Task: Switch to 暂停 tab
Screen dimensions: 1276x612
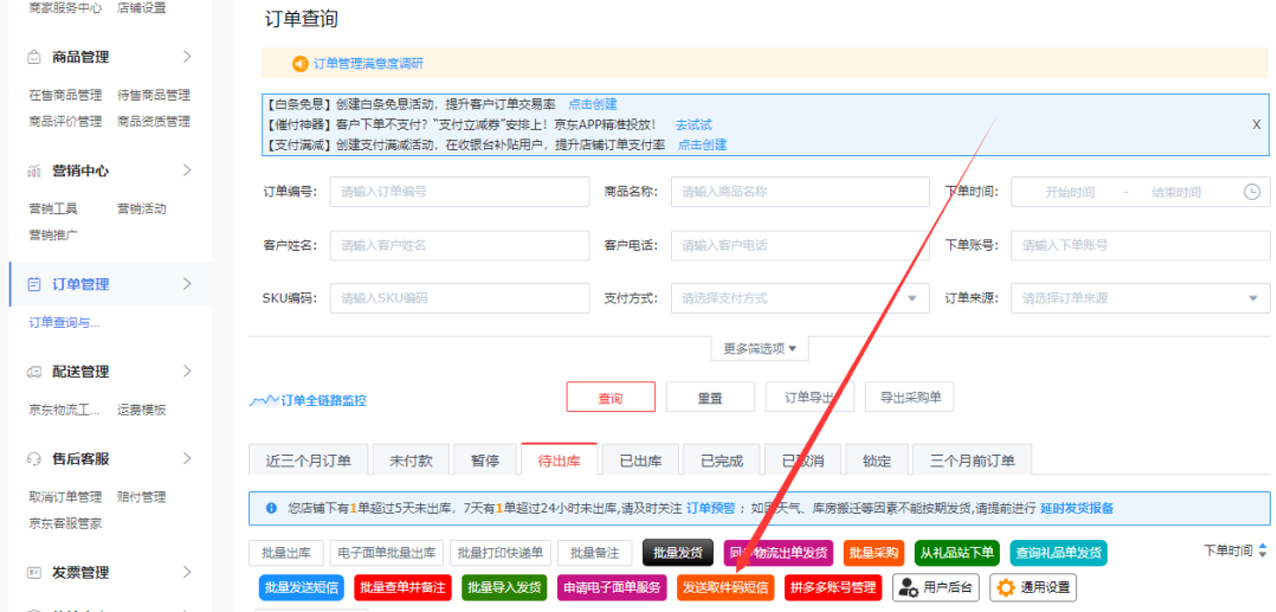Action: (485, 461)
